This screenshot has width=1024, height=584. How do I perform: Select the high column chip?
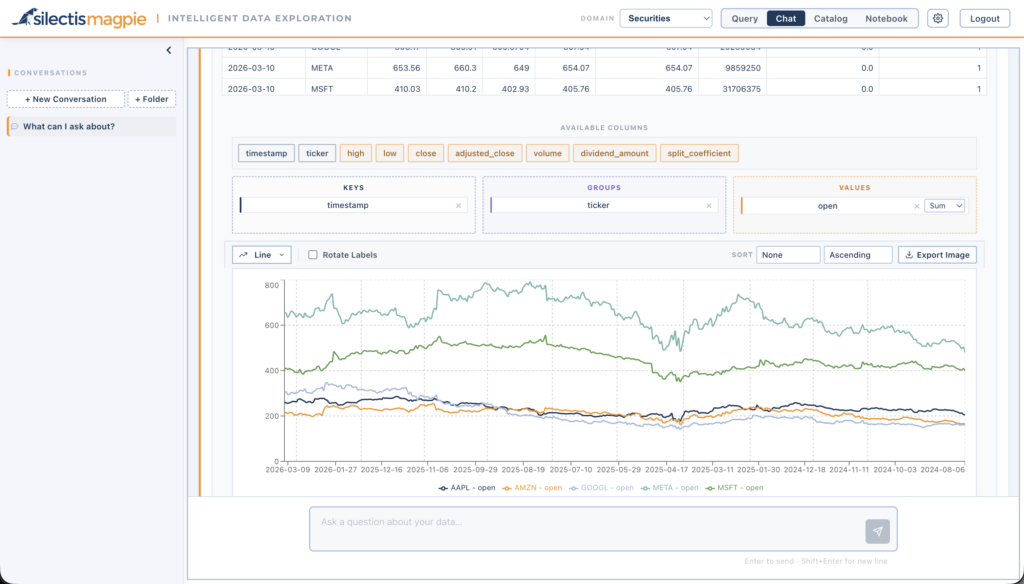(356, 154)
